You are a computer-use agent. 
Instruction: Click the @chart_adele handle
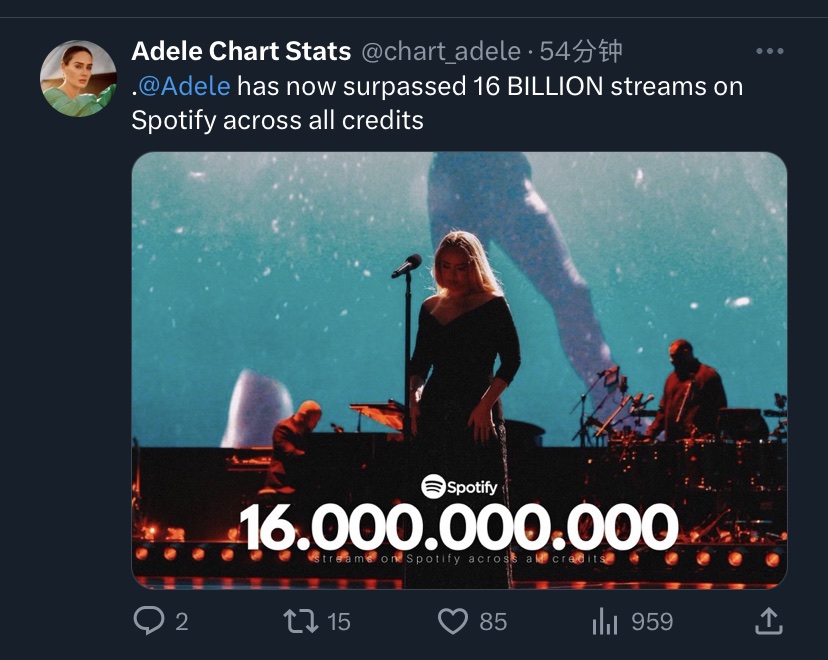(x=441, y=52)
